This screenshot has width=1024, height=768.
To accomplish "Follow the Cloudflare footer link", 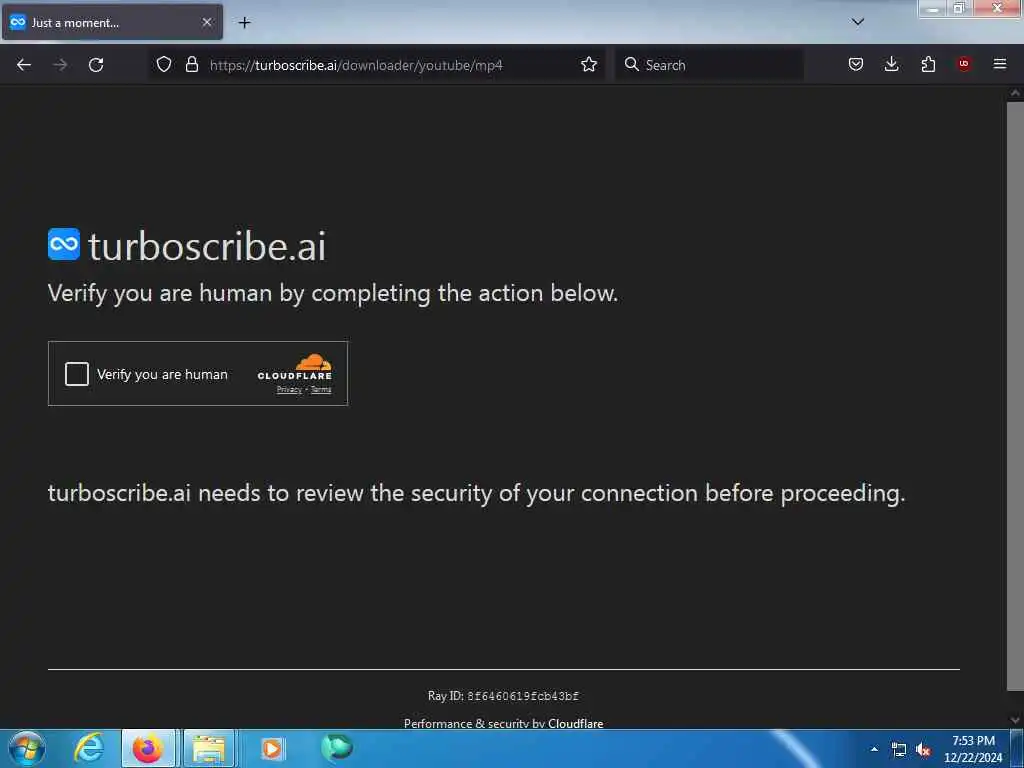I will click(575, 724).
